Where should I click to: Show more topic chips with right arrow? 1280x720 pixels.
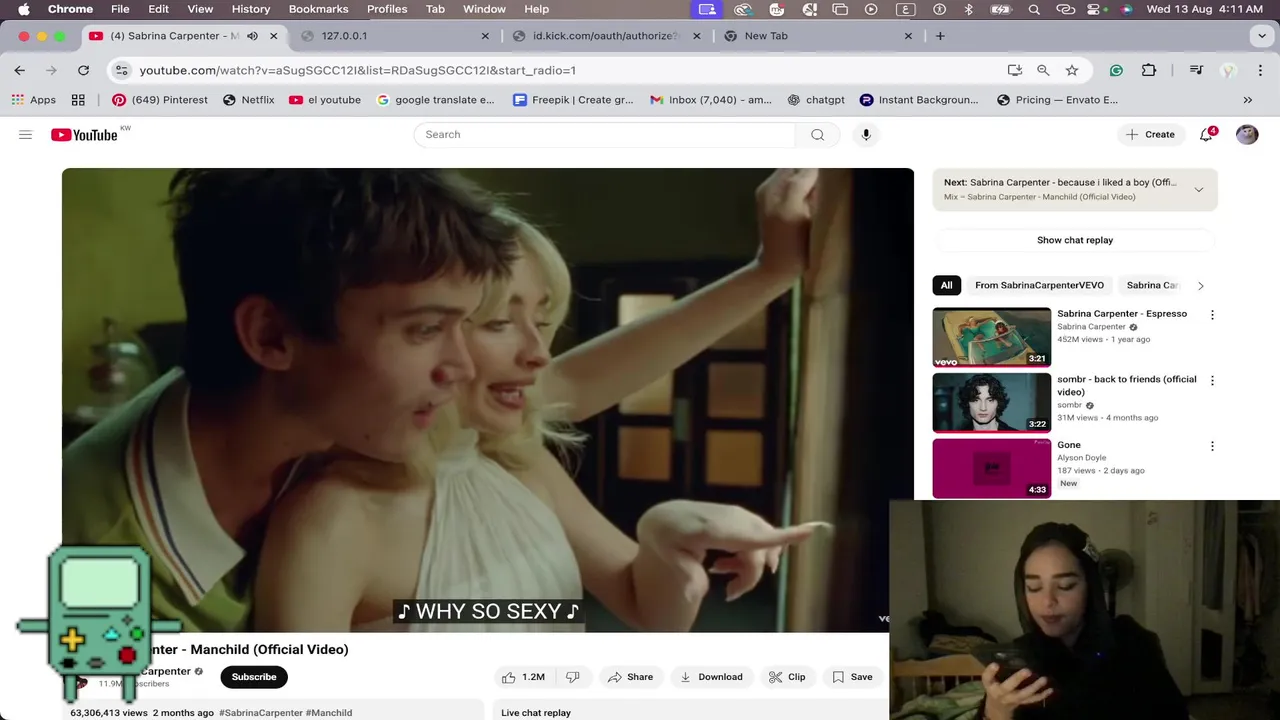pos(1200,286)
